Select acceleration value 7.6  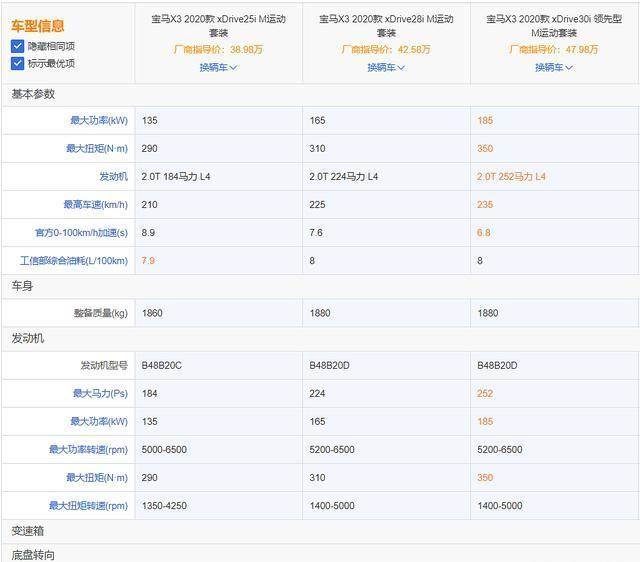[316, 233]
